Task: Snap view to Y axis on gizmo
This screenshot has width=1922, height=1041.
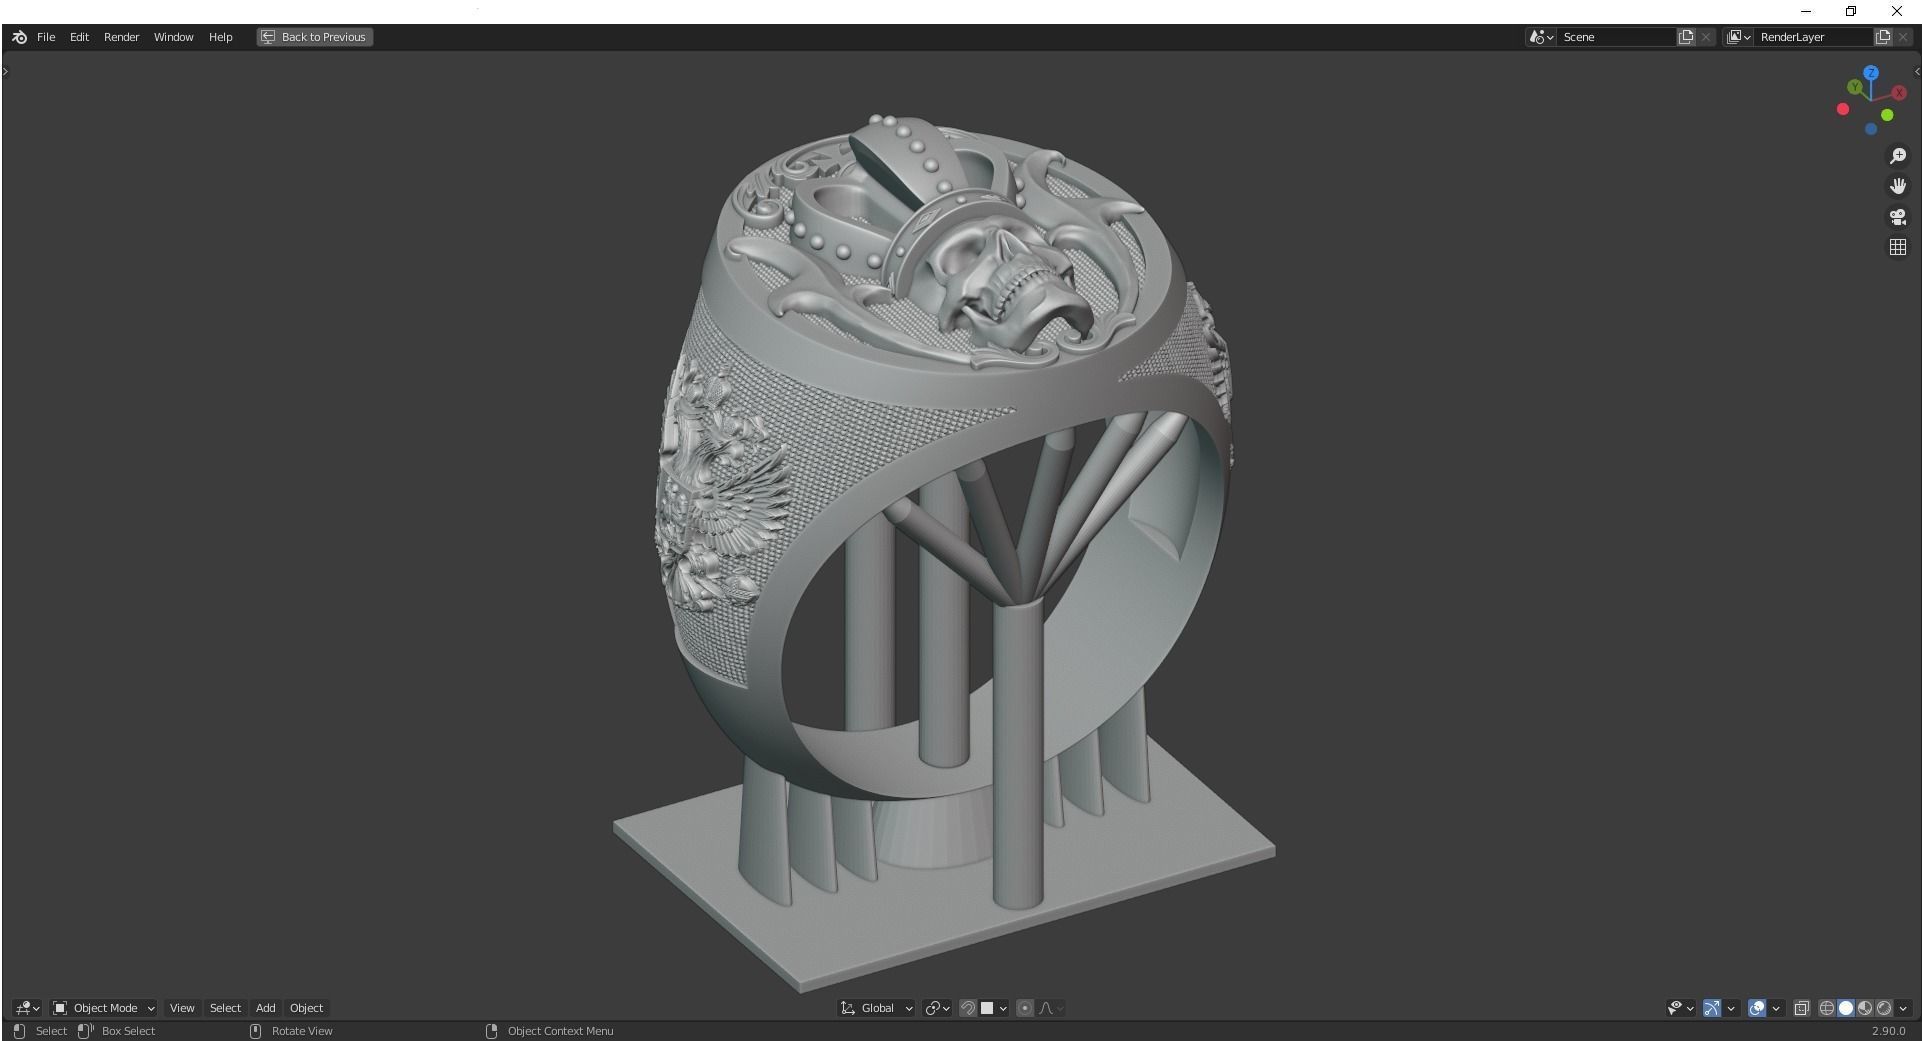Action: (x=1855, y=88)
